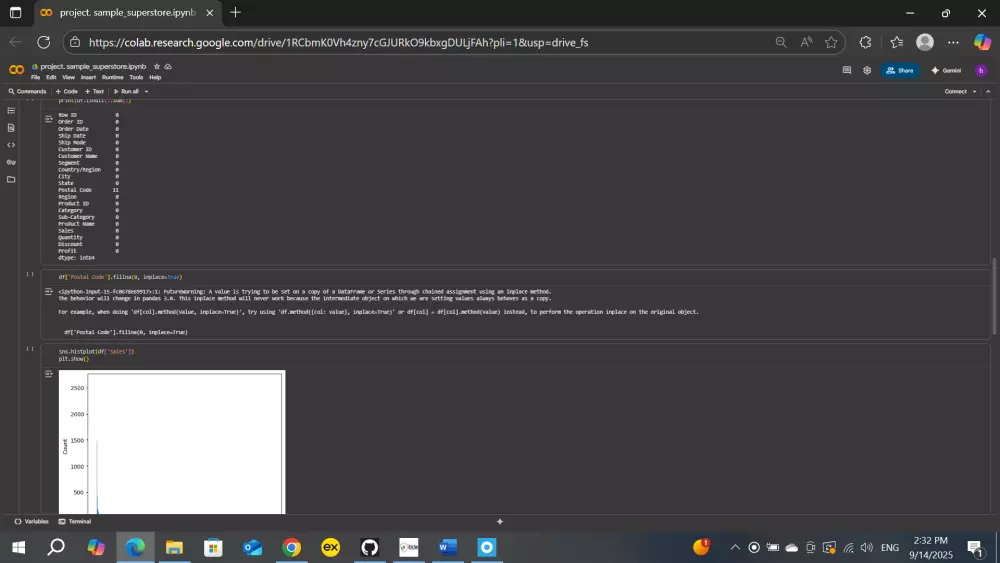The height and width of the screenshot is (563, 1000).
Task: Toggle output options of the isnull cell
Action: tap(48, 119)
